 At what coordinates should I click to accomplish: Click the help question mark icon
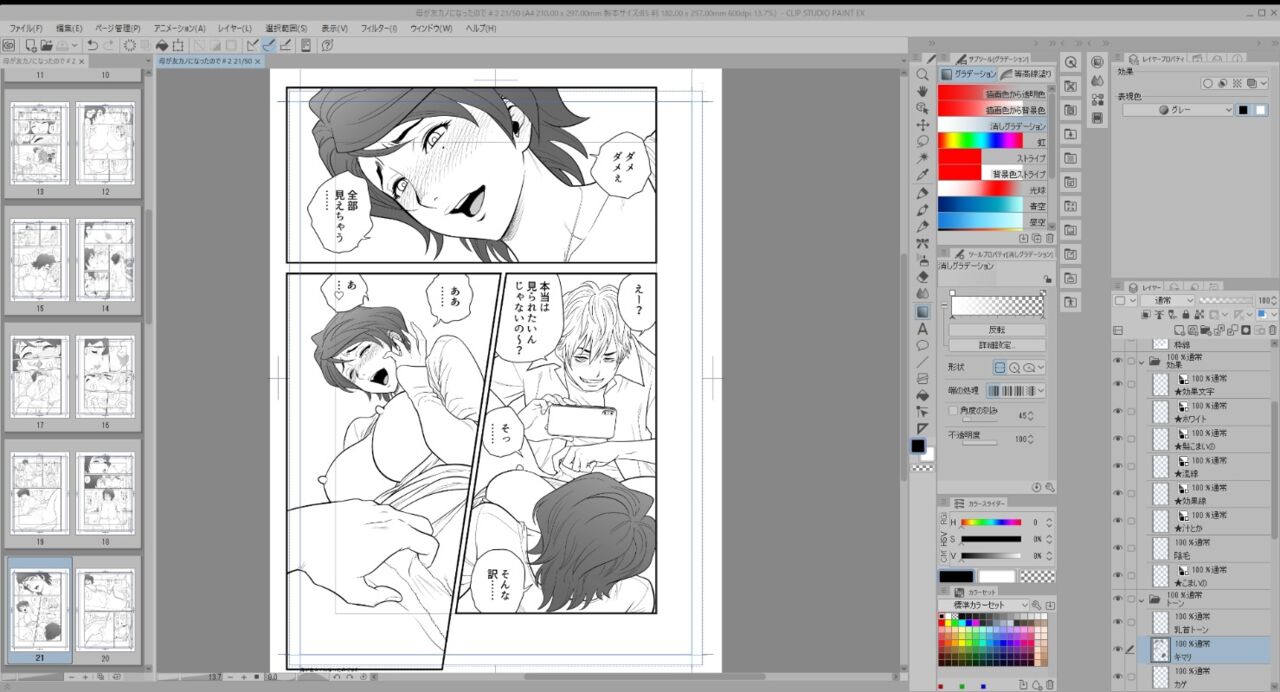pyautogui.click(x=327, y=45)
